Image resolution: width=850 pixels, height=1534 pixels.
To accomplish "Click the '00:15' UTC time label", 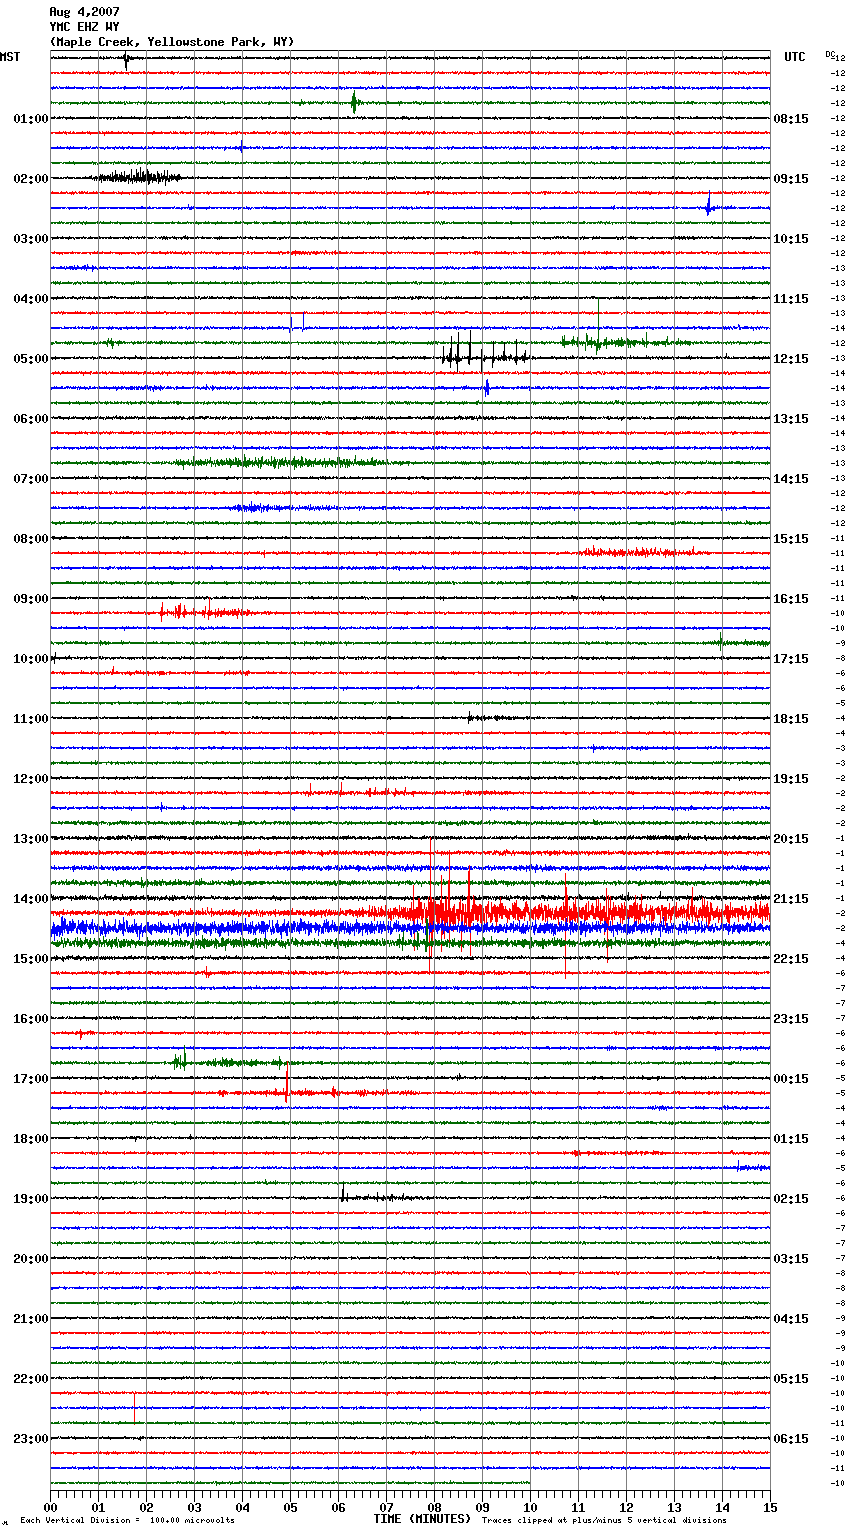I will point(791,1079).
